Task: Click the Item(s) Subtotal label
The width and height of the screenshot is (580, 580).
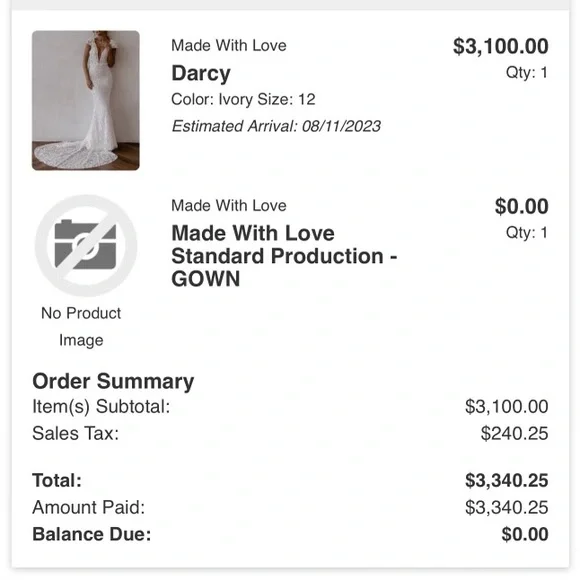Action: click(101, 407)
